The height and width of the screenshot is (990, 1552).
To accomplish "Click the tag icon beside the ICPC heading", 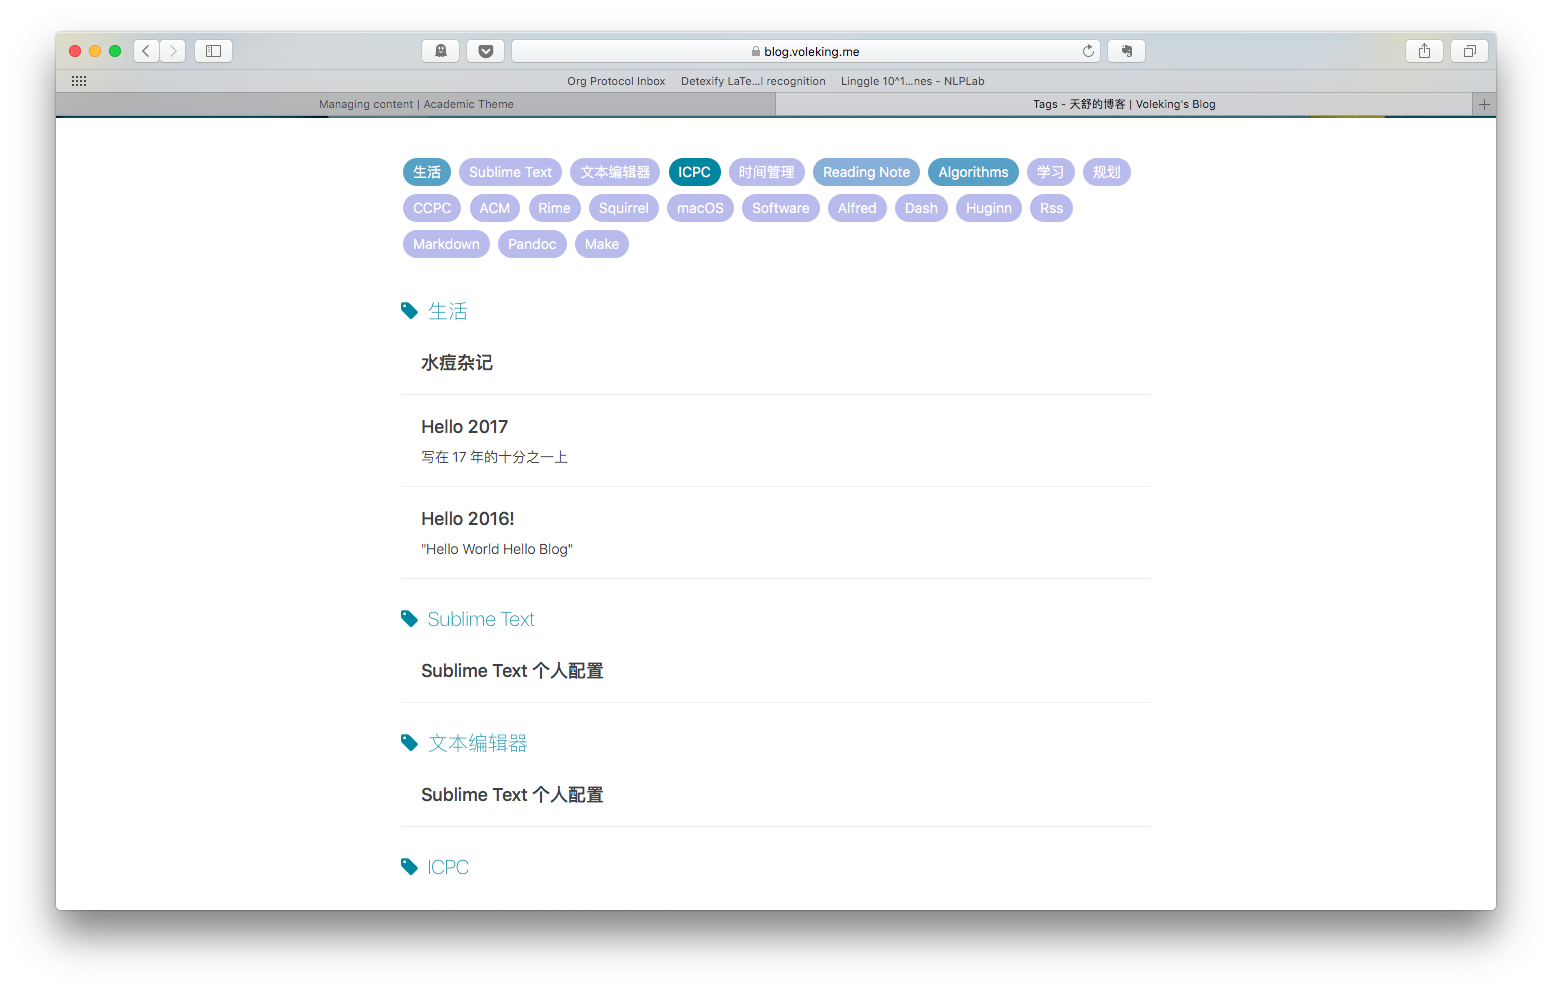I will point(408,866).
